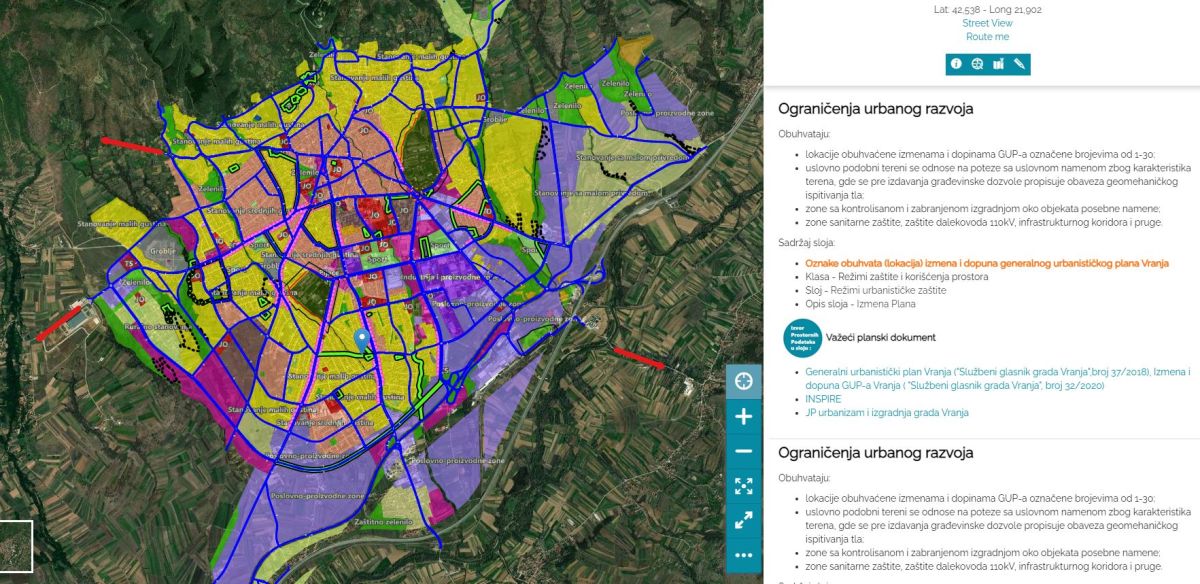Click the info icon in the teal toolbar
This screenshot has height=584, width=1200.
pyautogui.click(x=956, y=64)
